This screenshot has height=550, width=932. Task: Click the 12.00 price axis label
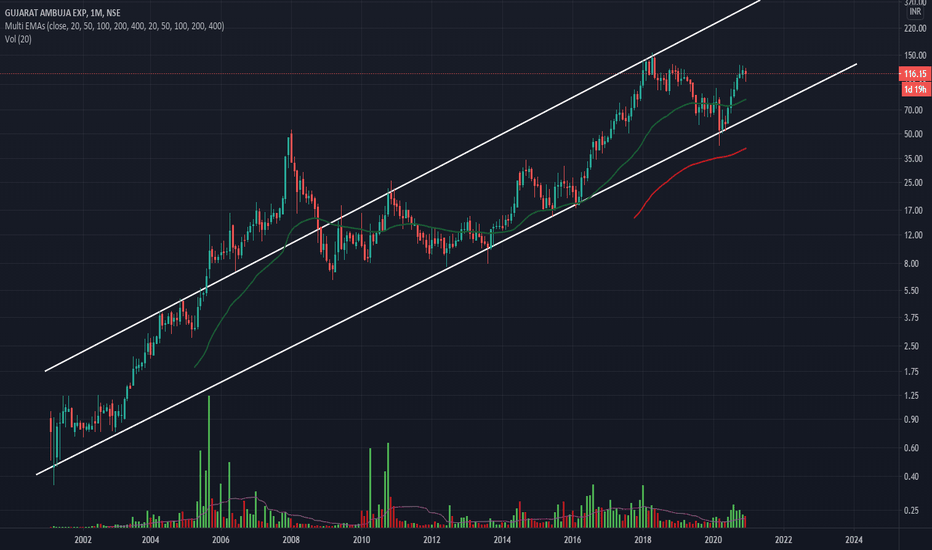point(915,235)
